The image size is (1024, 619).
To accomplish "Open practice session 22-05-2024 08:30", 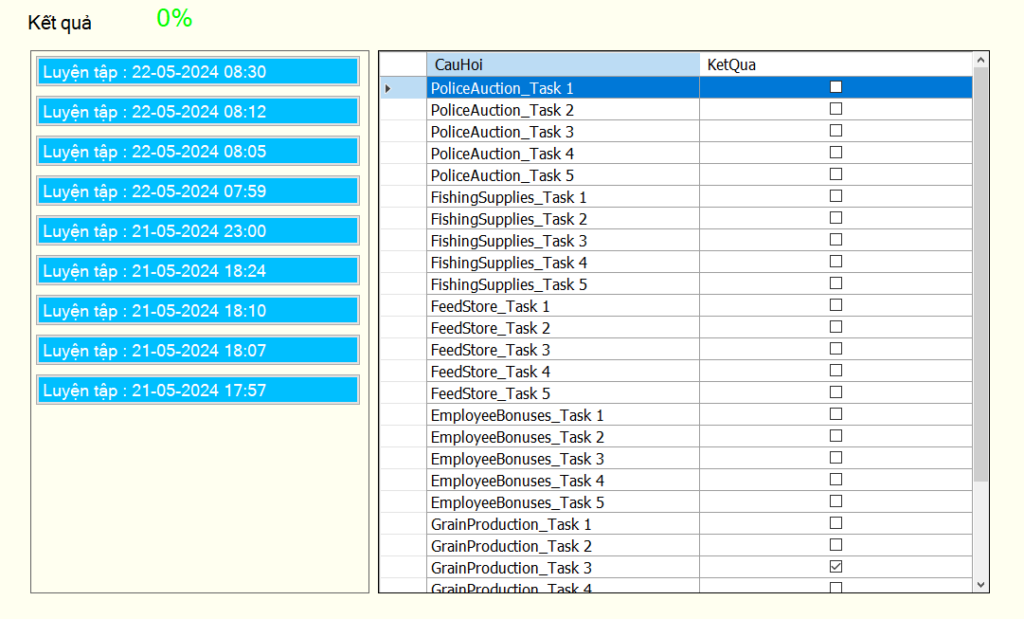I will 197,72.
